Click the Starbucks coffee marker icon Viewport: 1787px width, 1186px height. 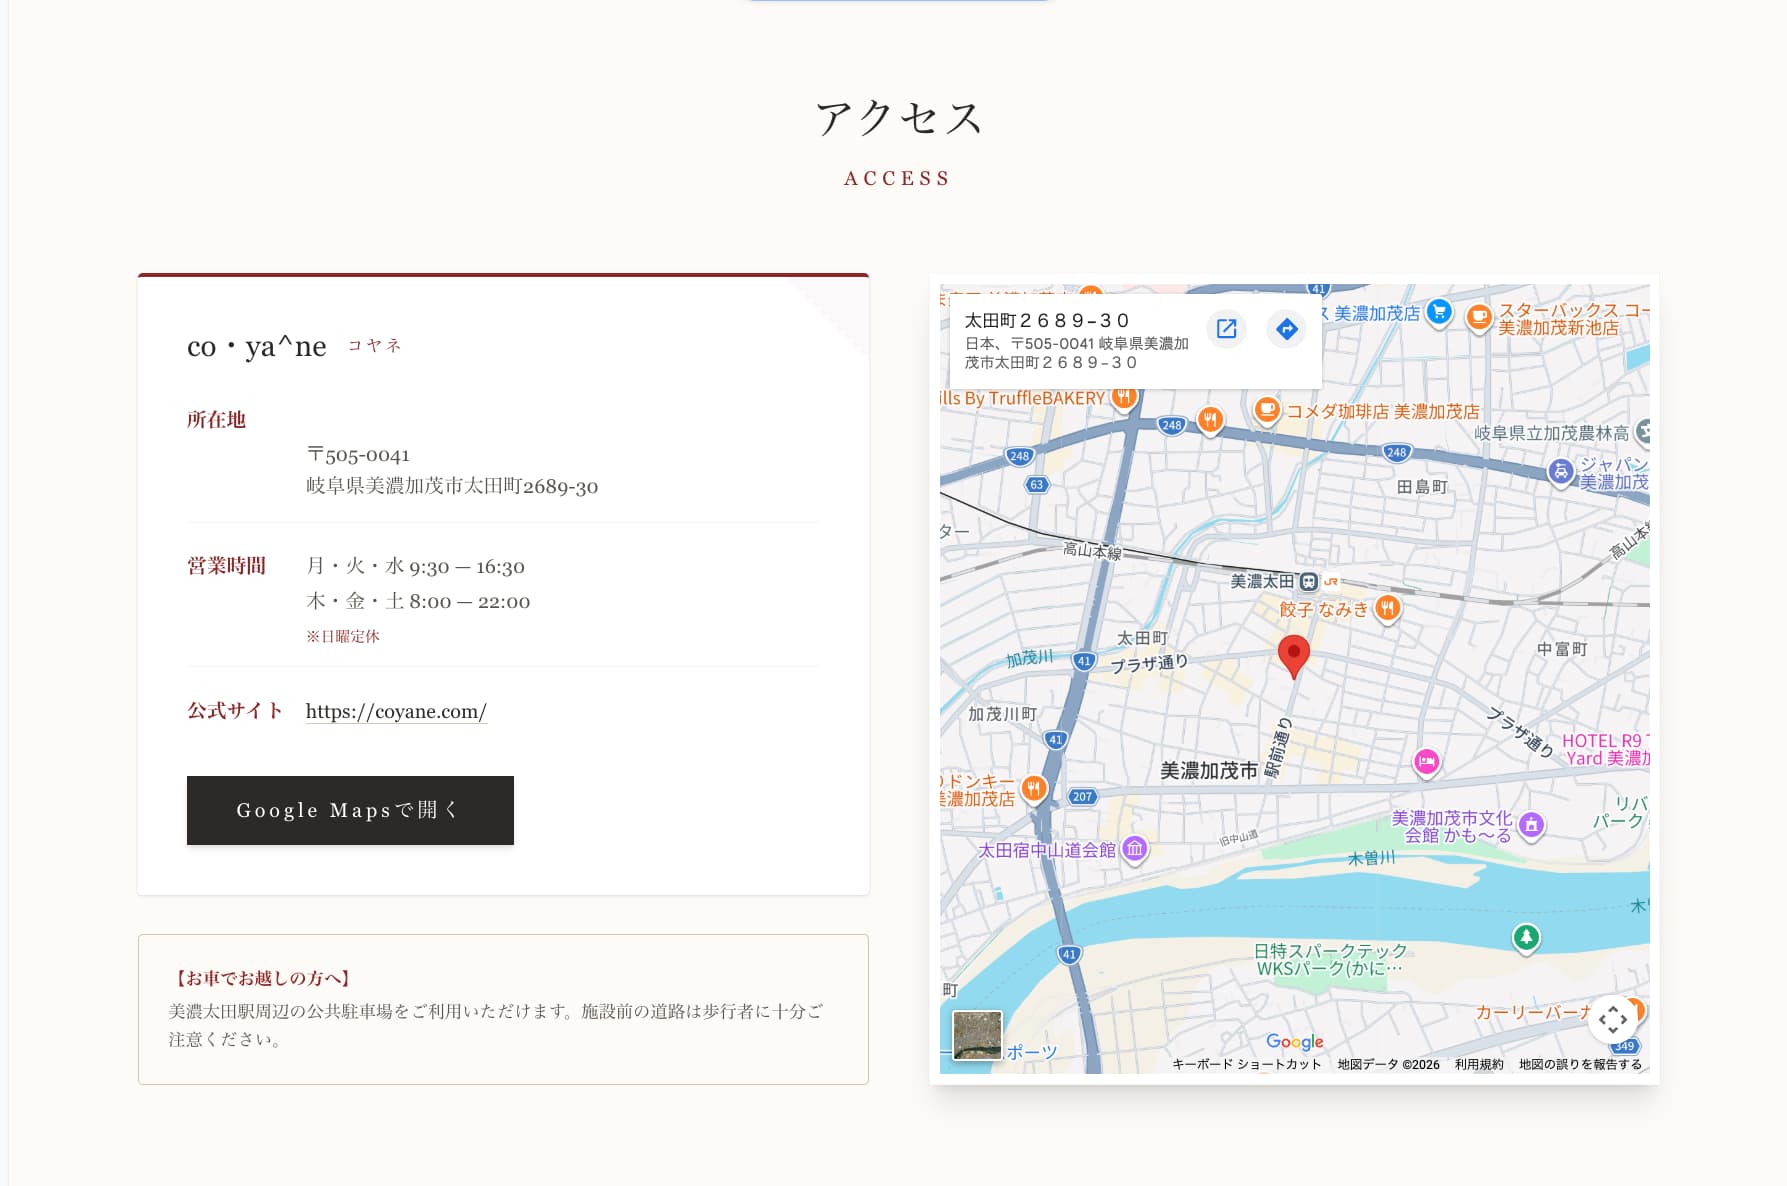[x=1478, y=318]
